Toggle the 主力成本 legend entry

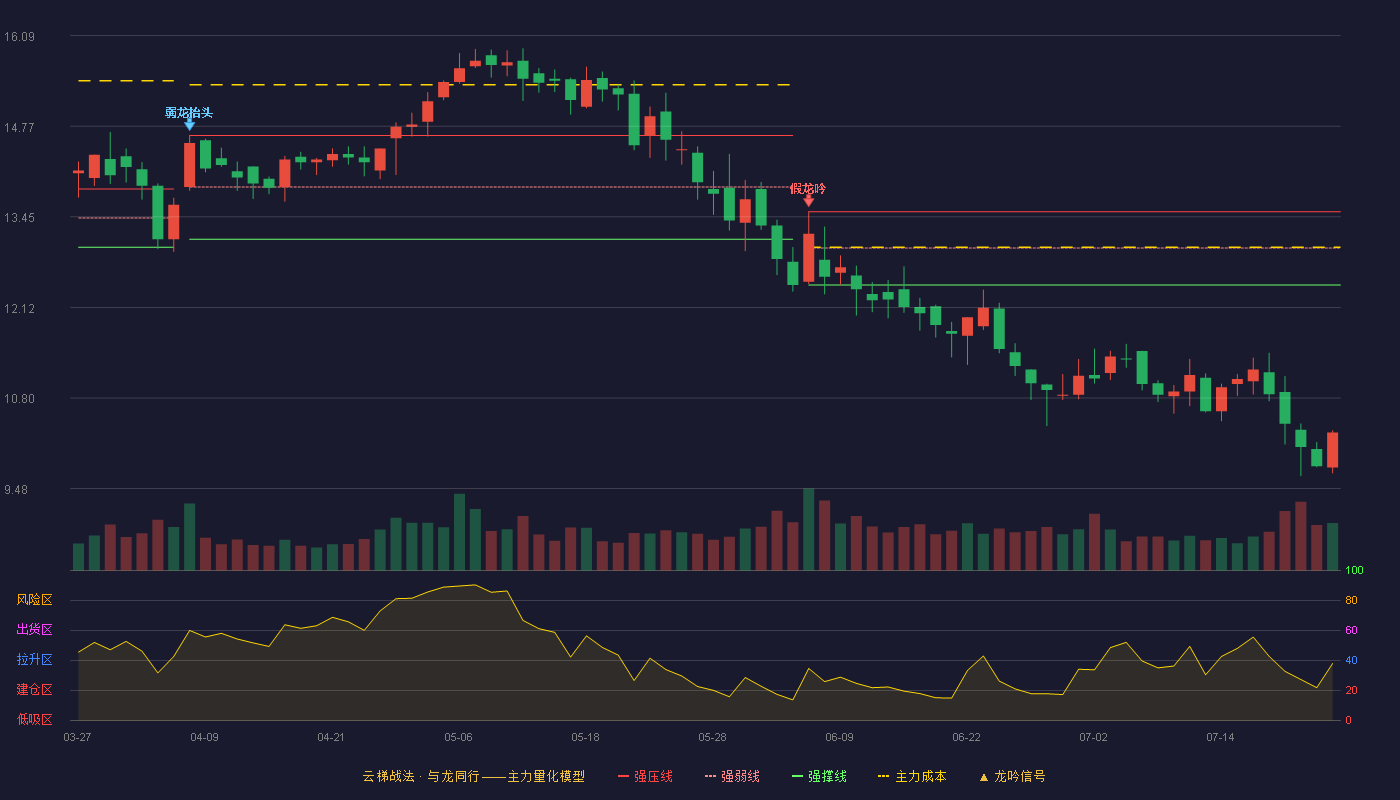tap(912, 776)
